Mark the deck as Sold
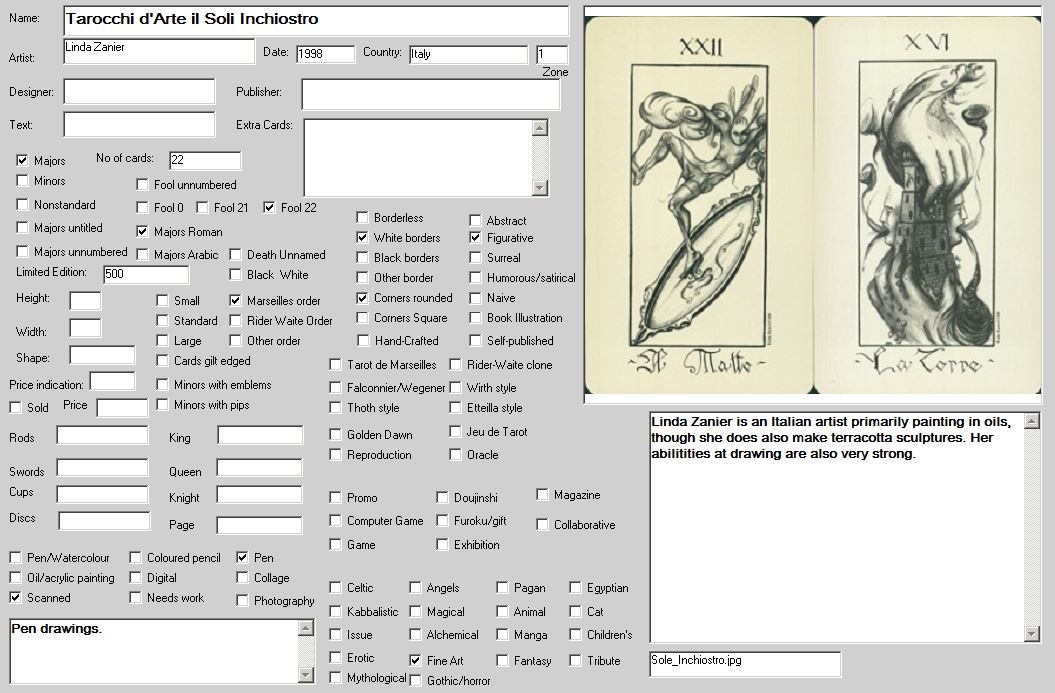 (x=16, y=408)
